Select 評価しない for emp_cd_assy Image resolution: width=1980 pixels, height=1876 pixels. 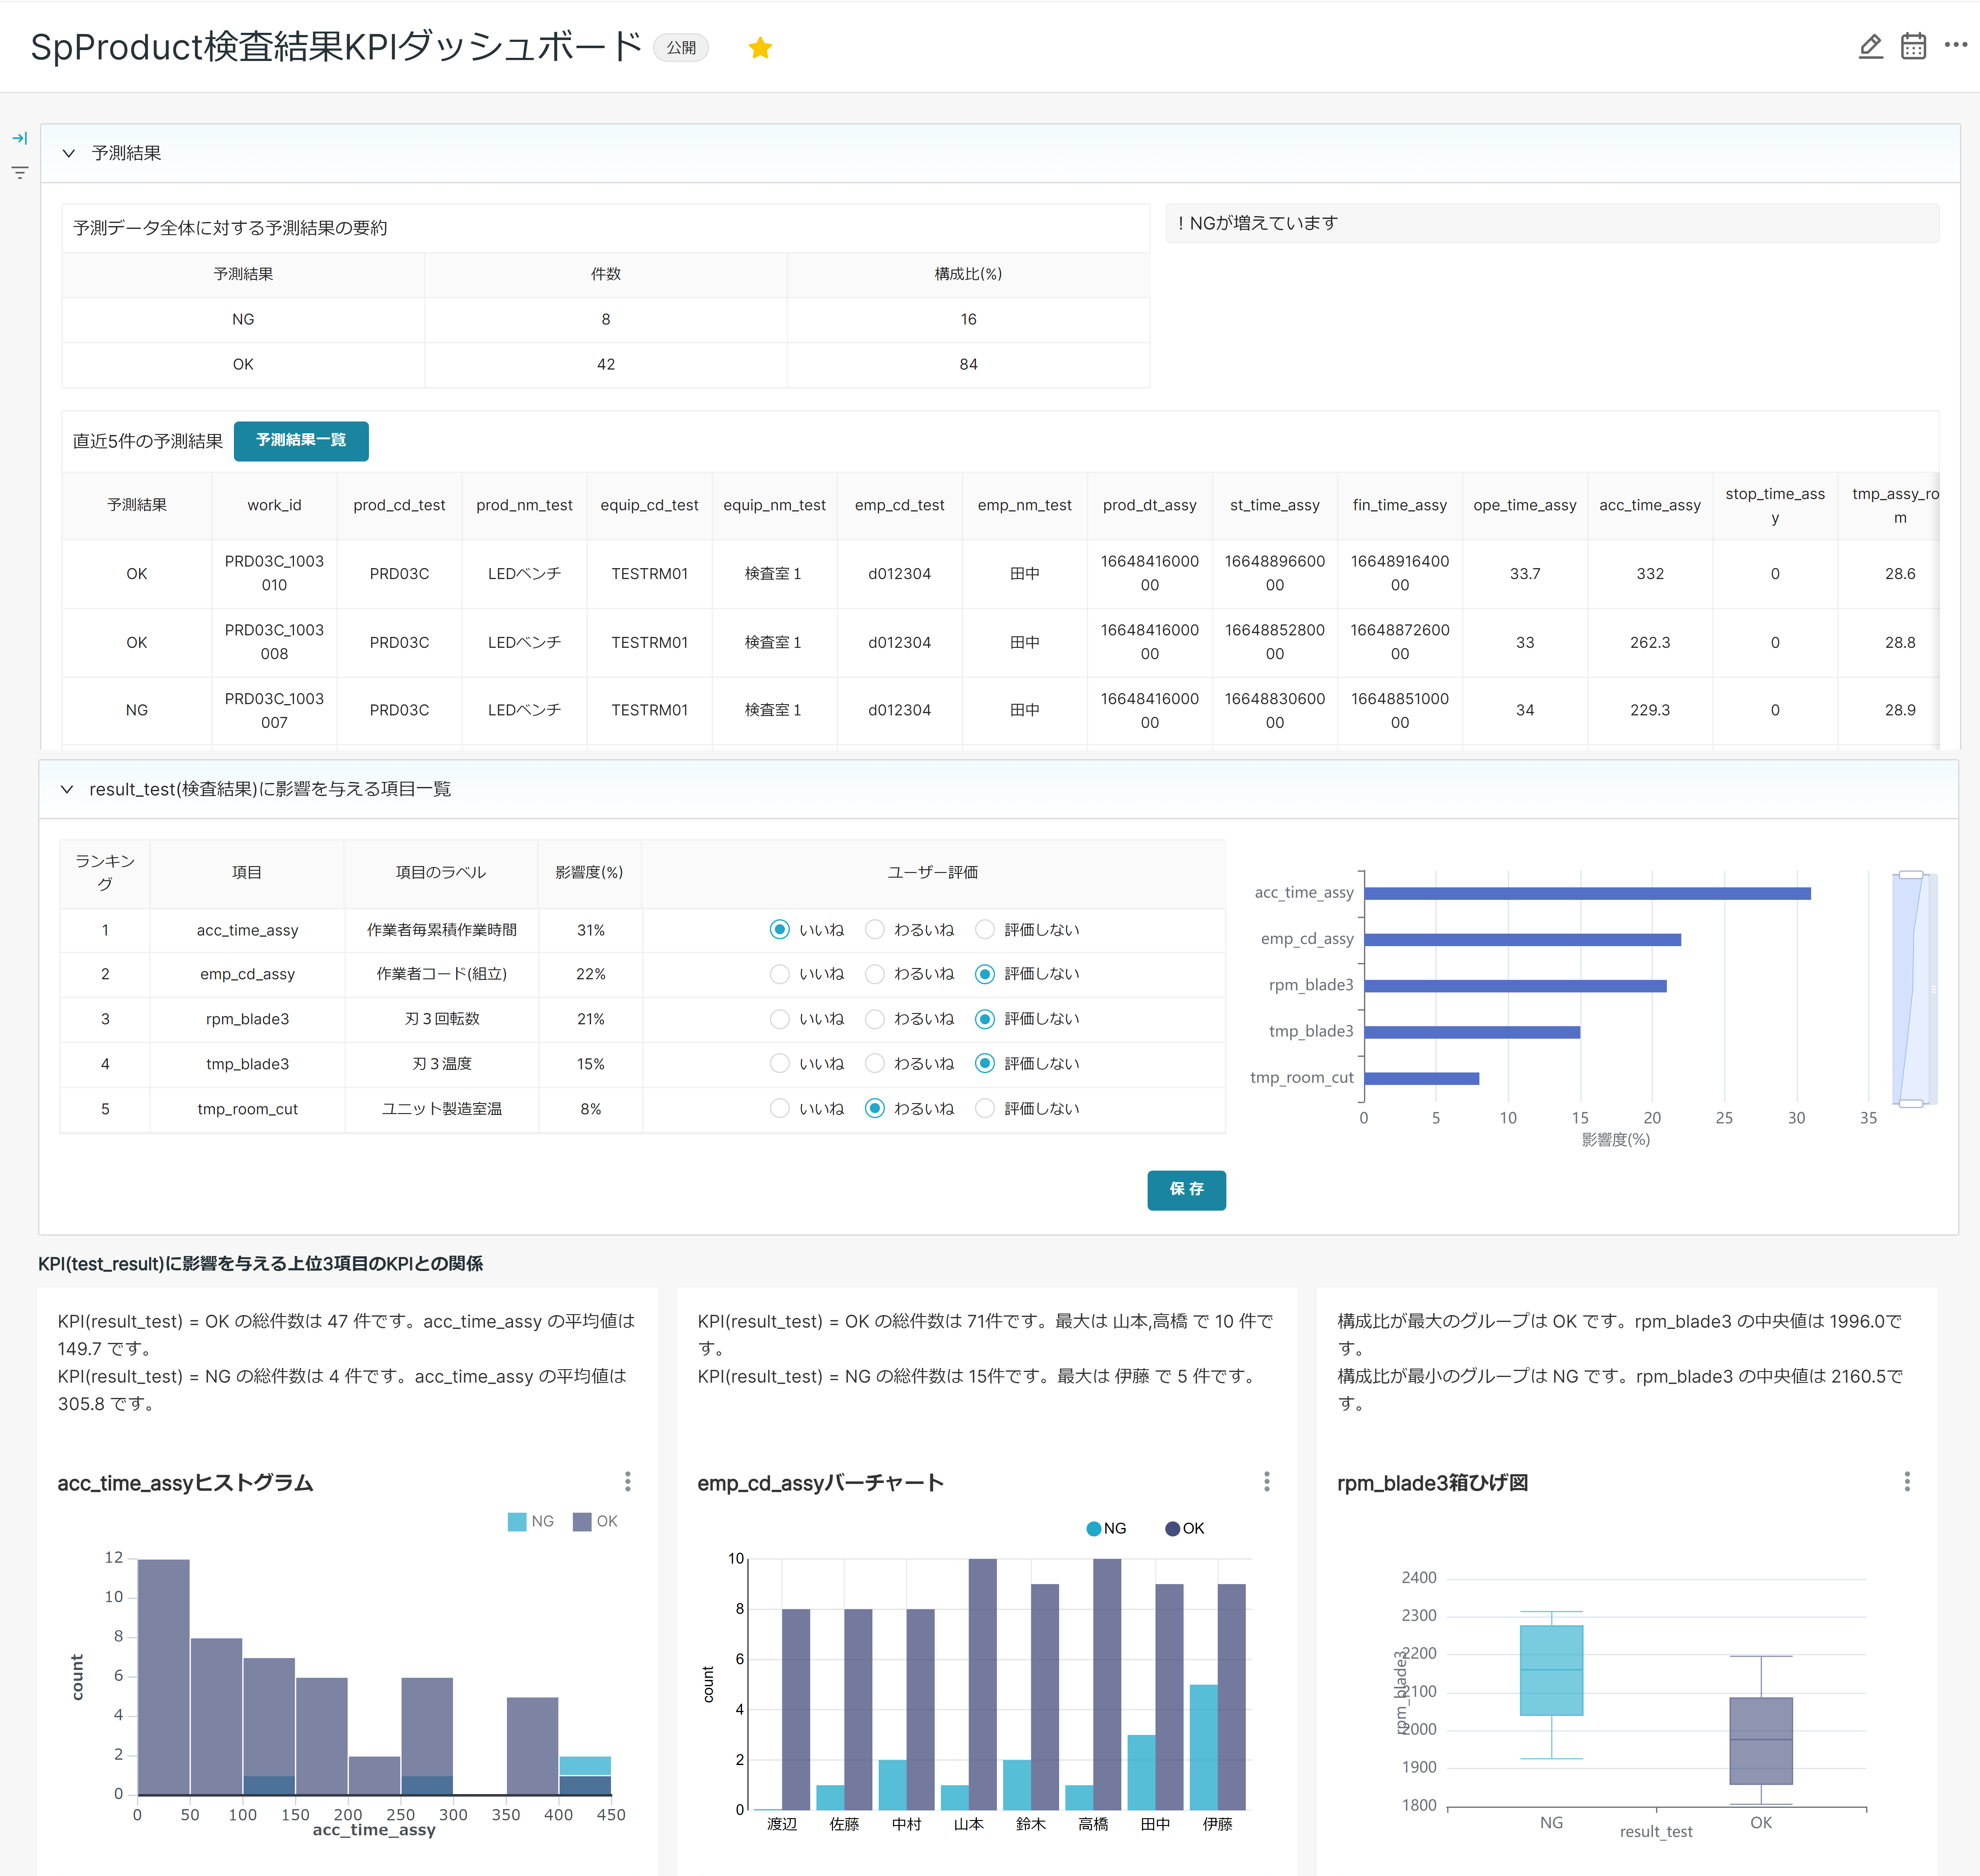tap(985, 974)
